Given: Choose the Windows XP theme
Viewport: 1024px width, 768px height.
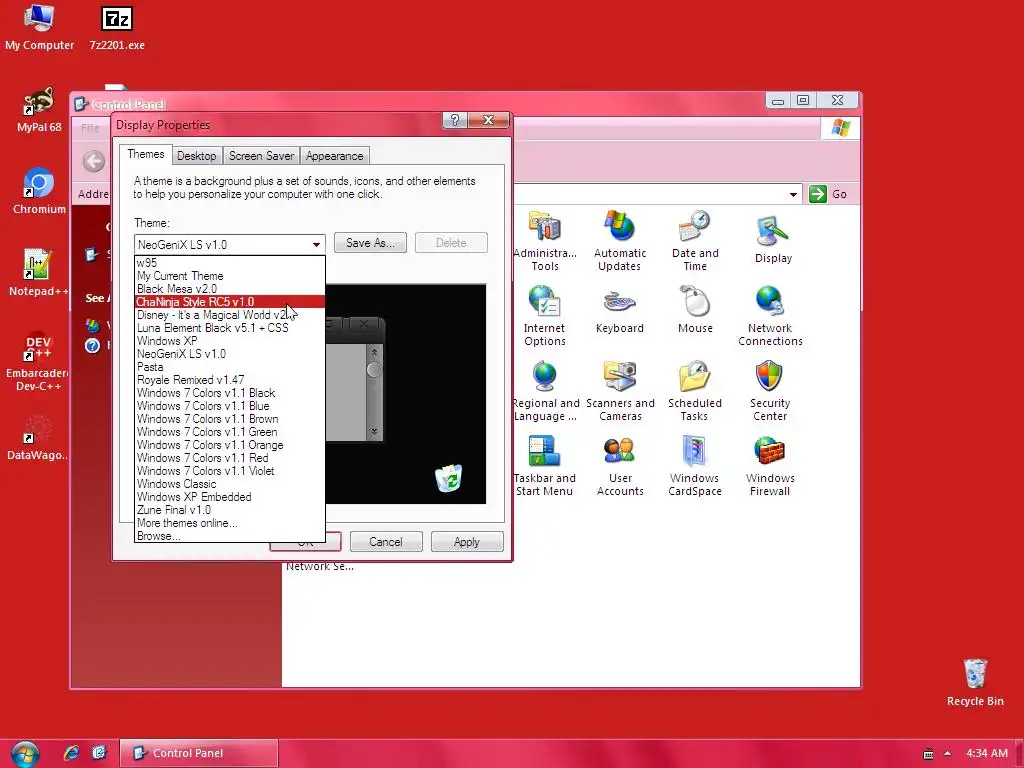Looking at the screenshot, I should point(229,341).
